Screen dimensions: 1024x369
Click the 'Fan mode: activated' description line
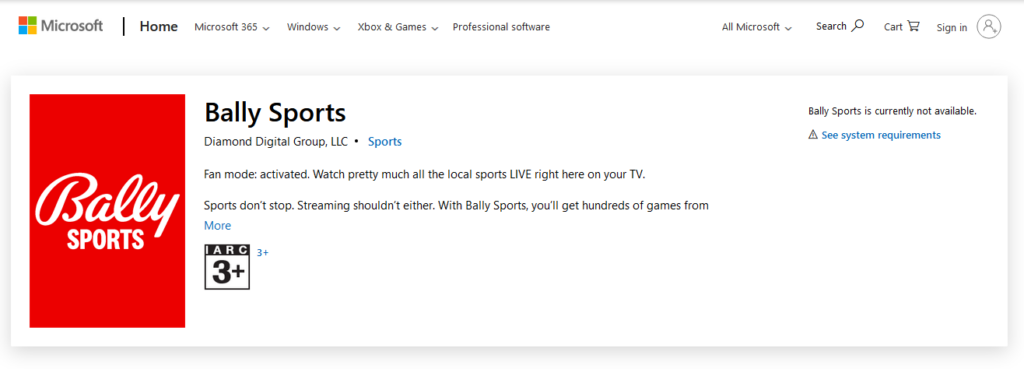[x=424, y=175]
